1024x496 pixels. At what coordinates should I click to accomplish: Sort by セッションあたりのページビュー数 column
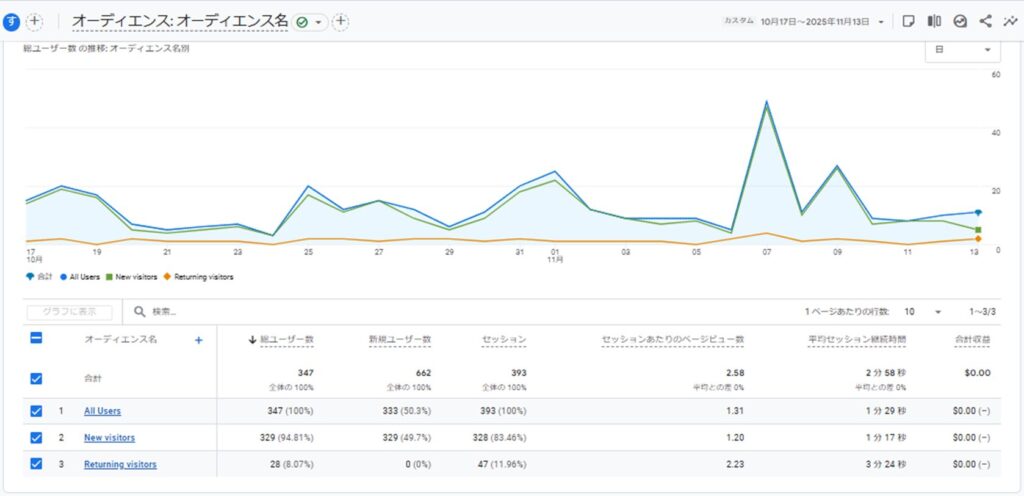673,339
